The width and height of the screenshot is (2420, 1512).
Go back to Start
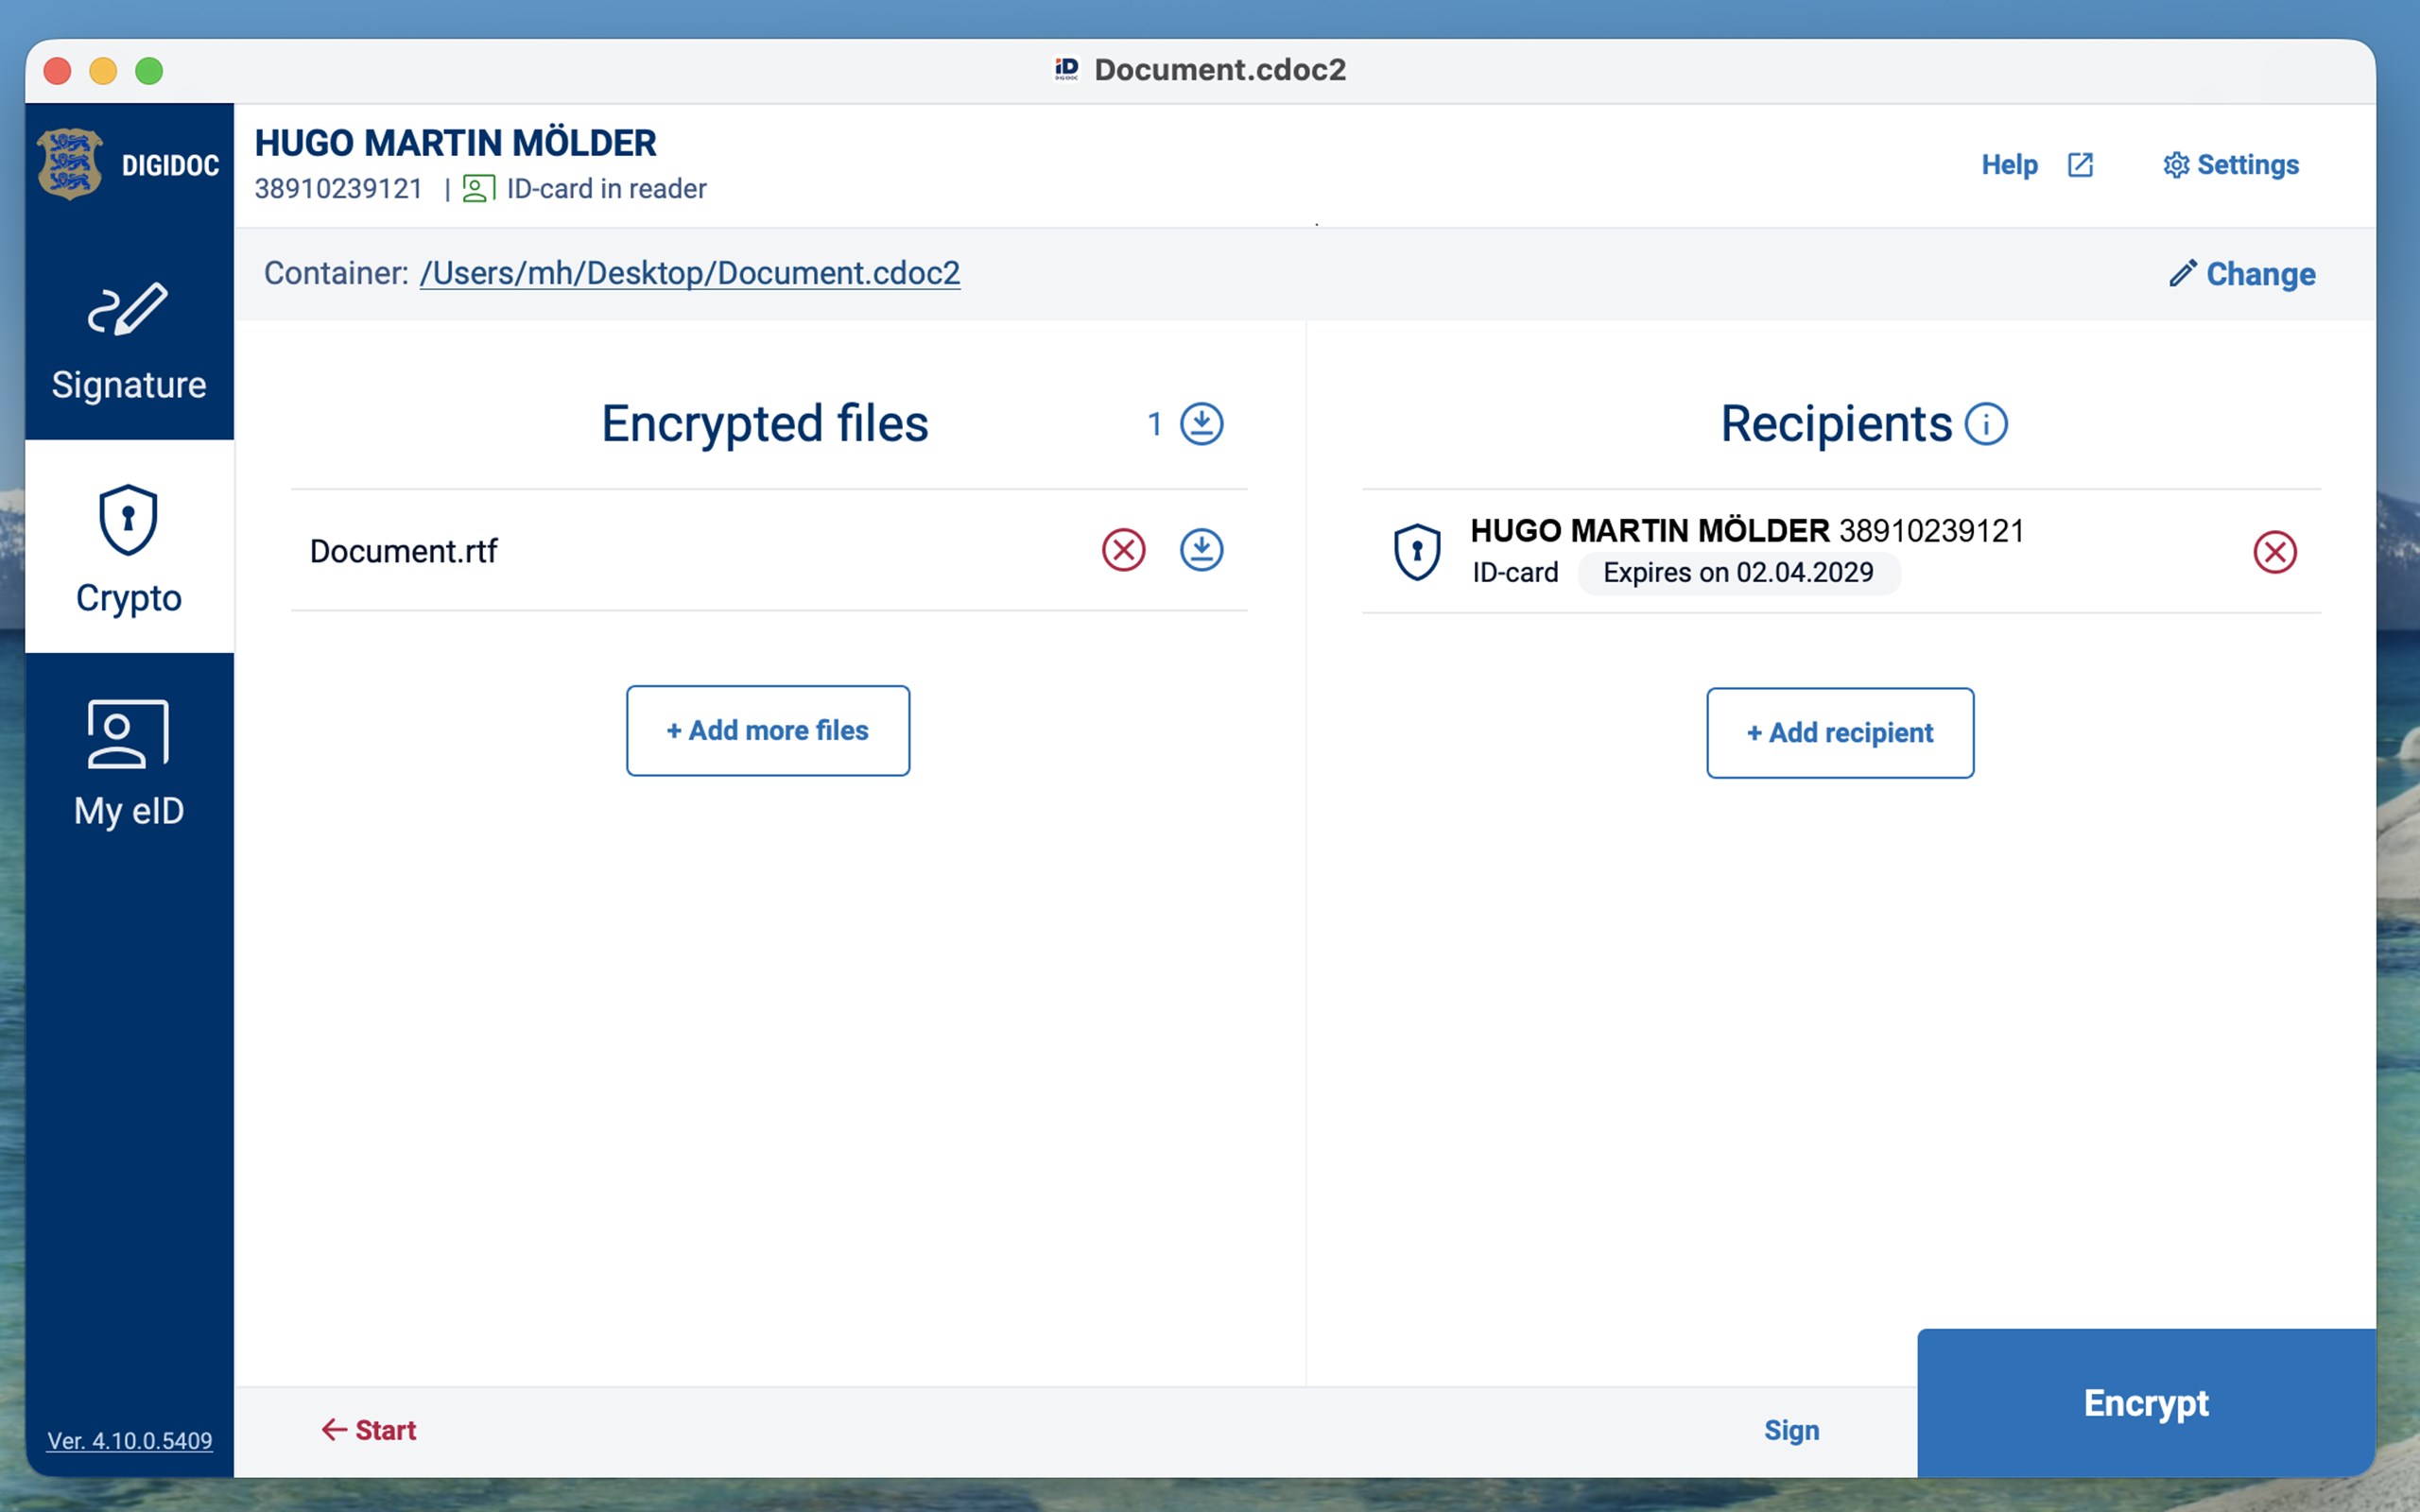coord(369,1431)
